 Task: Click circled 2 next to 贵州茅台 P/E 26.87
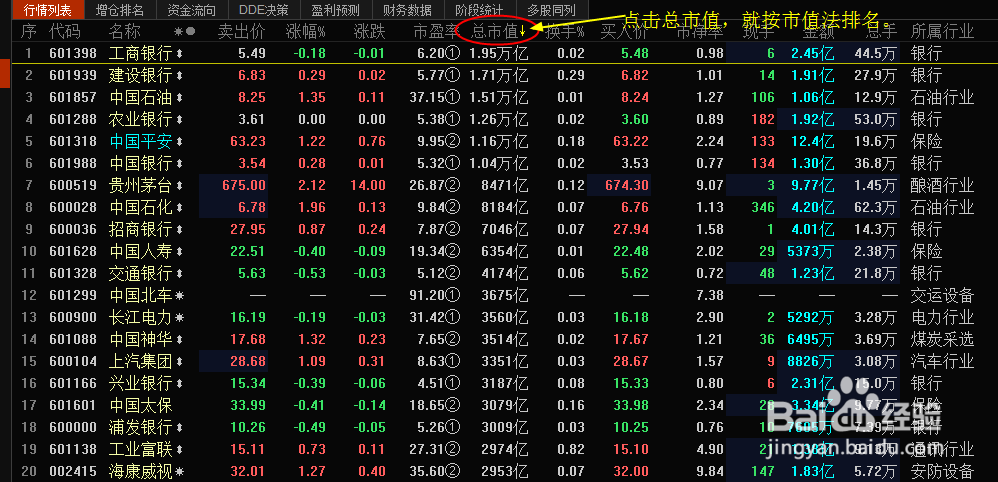[x=453, y=186]
